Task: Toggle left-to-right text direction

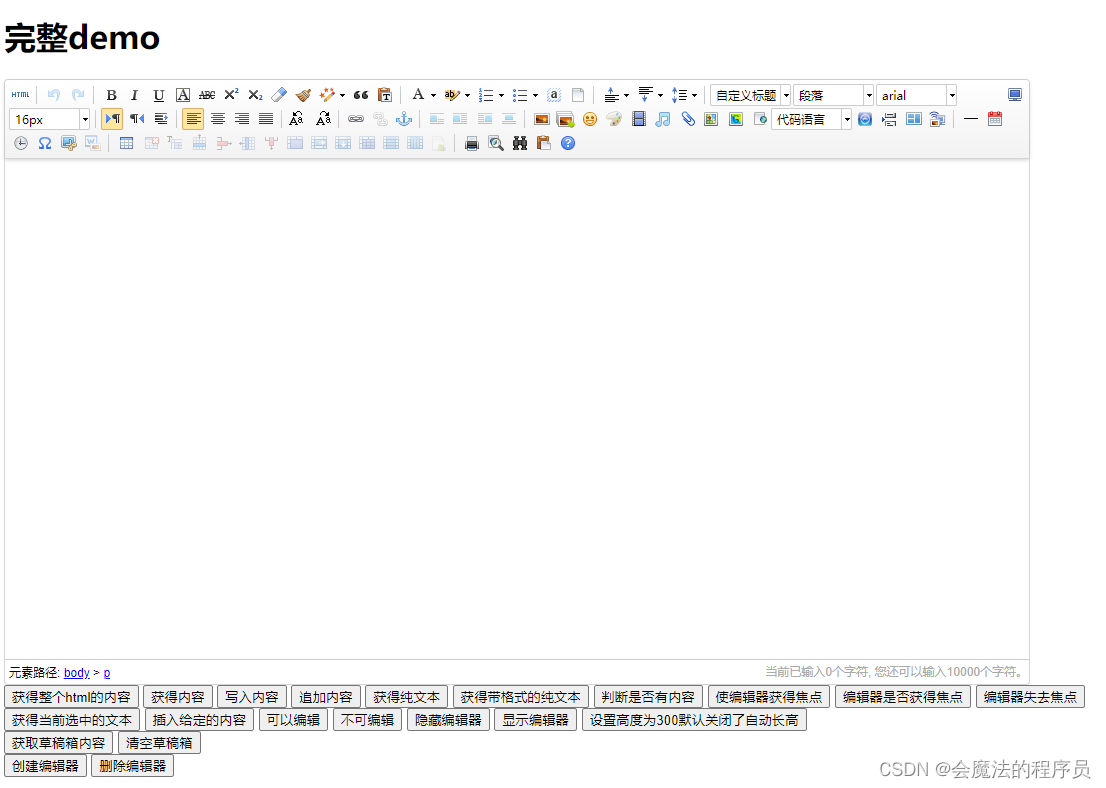Action: tap(112, 119)
